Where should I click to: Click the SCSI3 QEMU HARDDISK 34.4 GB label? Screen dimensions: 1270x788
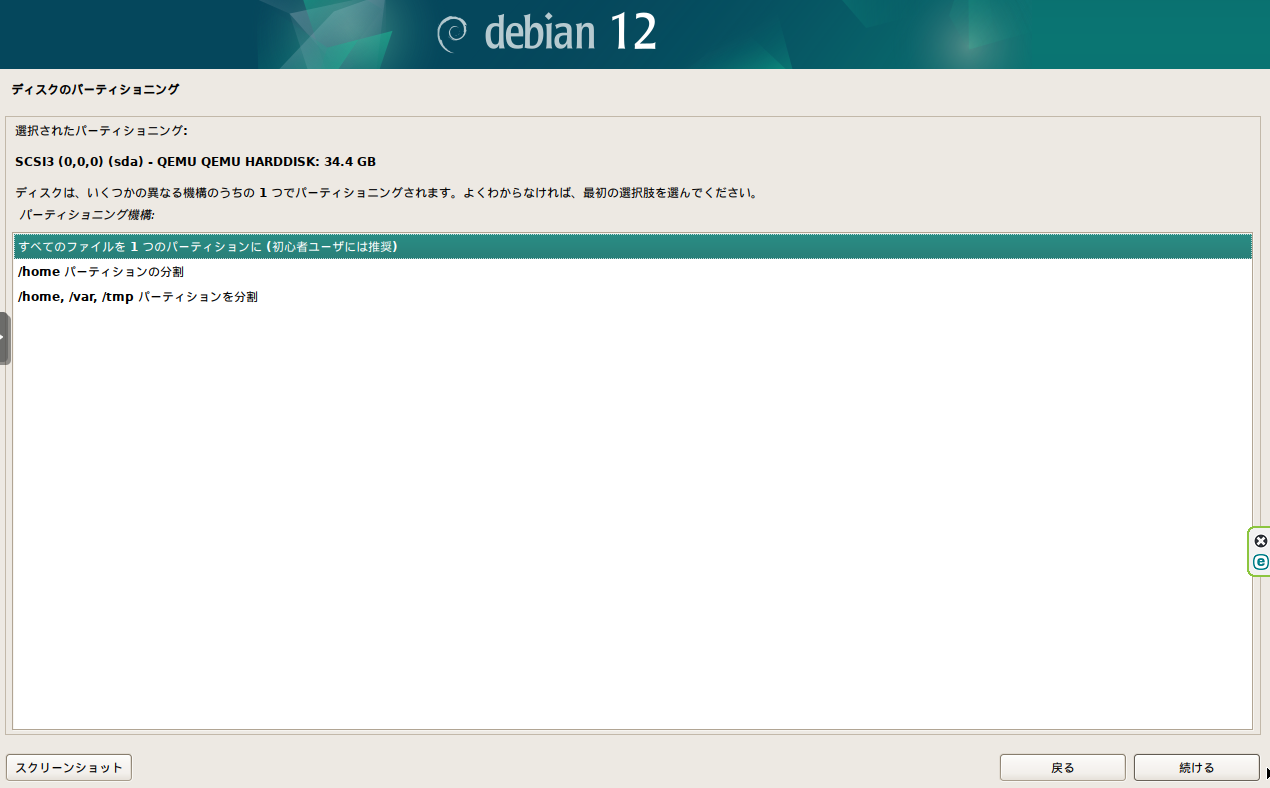coord(195,162)
